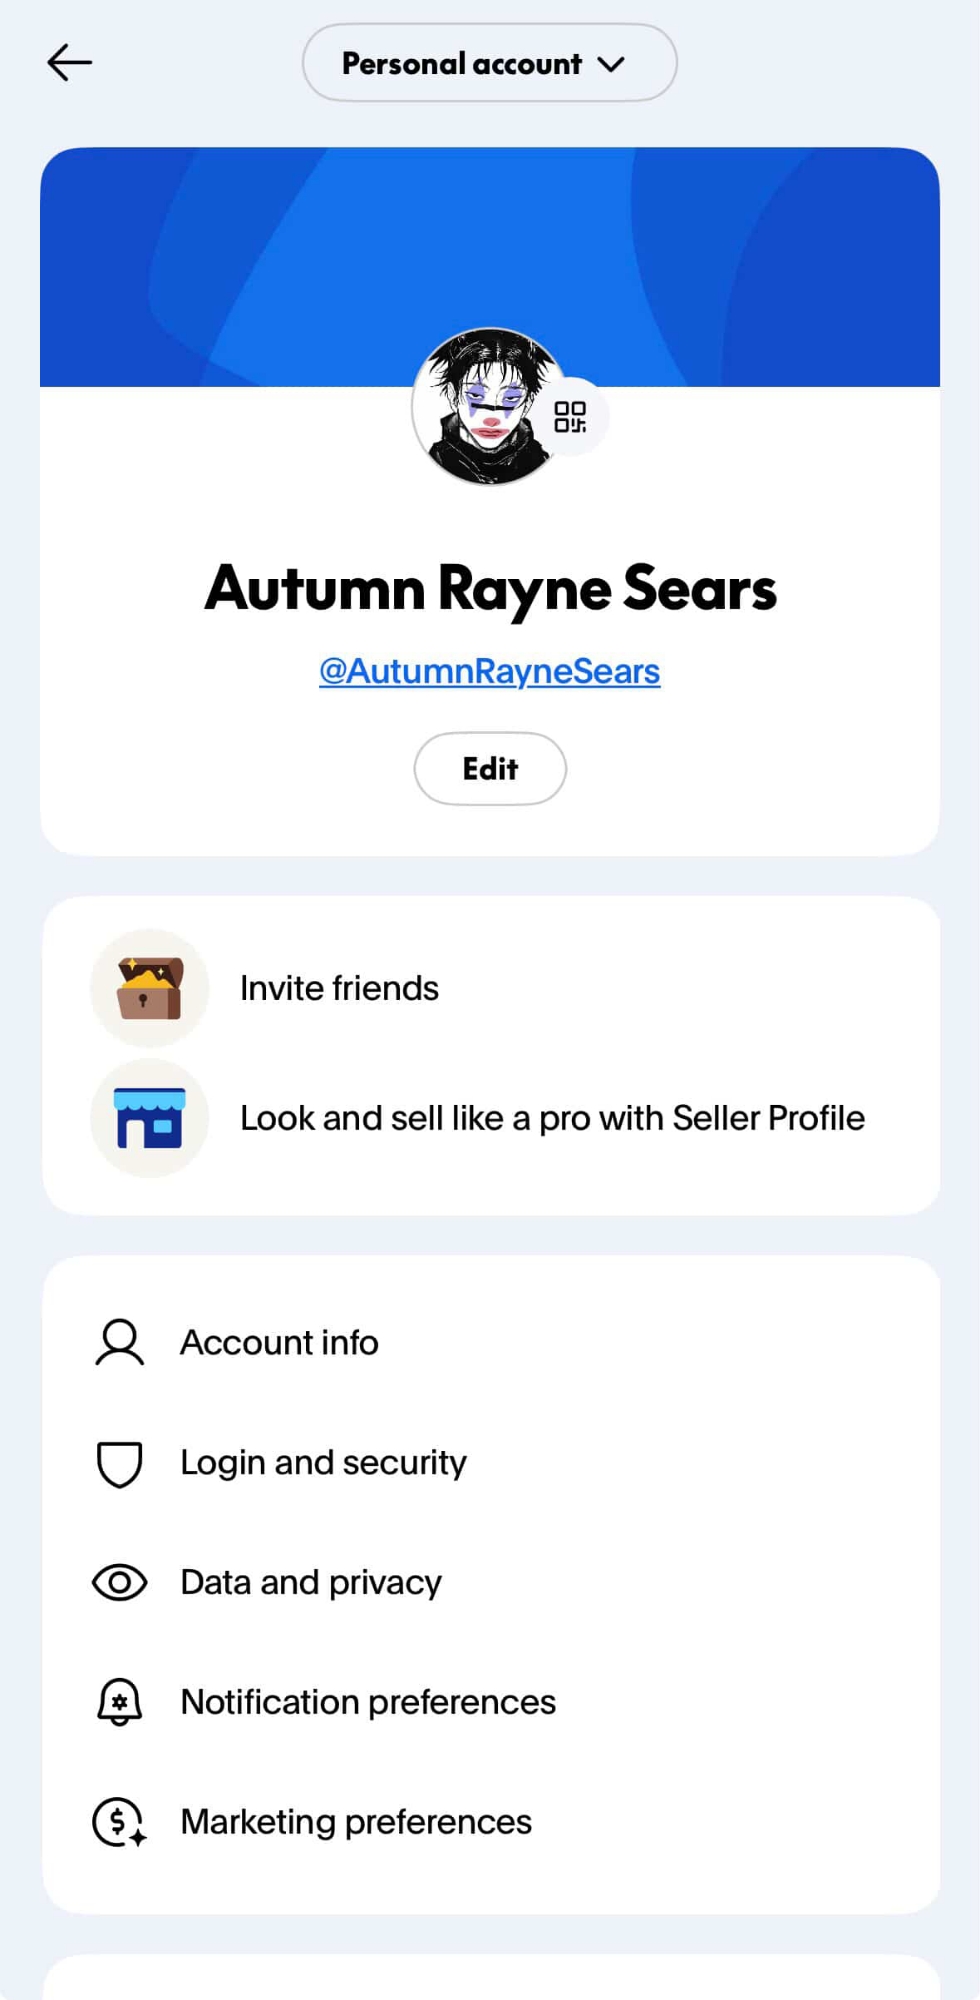Click the eye icon for privacy
Screen dimensions: 980x2000
(x=120, y=1582)
